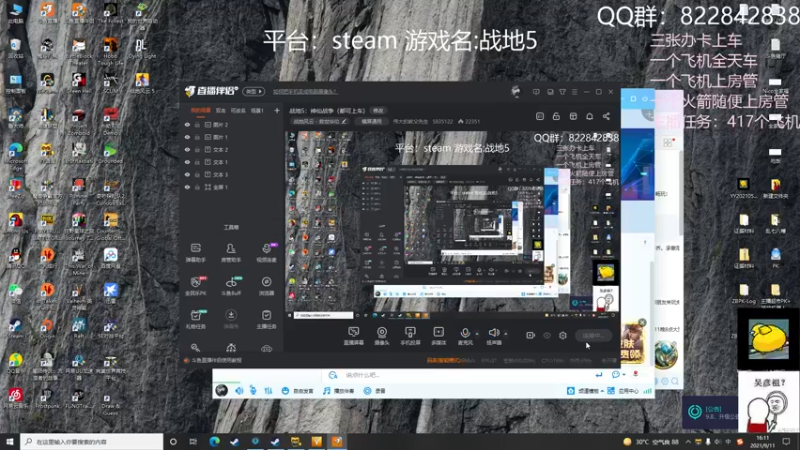Open streaming settings gear icon
This screenshot has width=800, height=450.
(563, 335)
